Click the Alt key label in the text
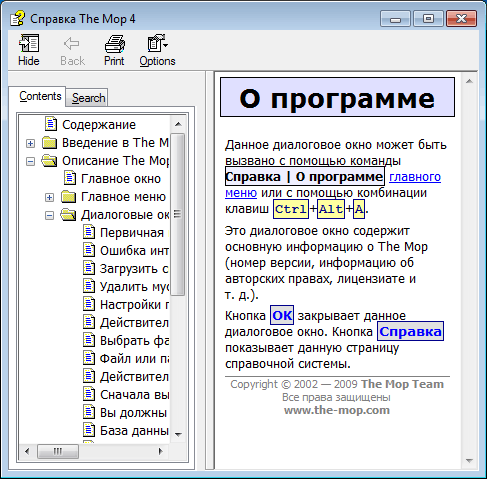This screenshot has width=487, height=479. (331, 209)
